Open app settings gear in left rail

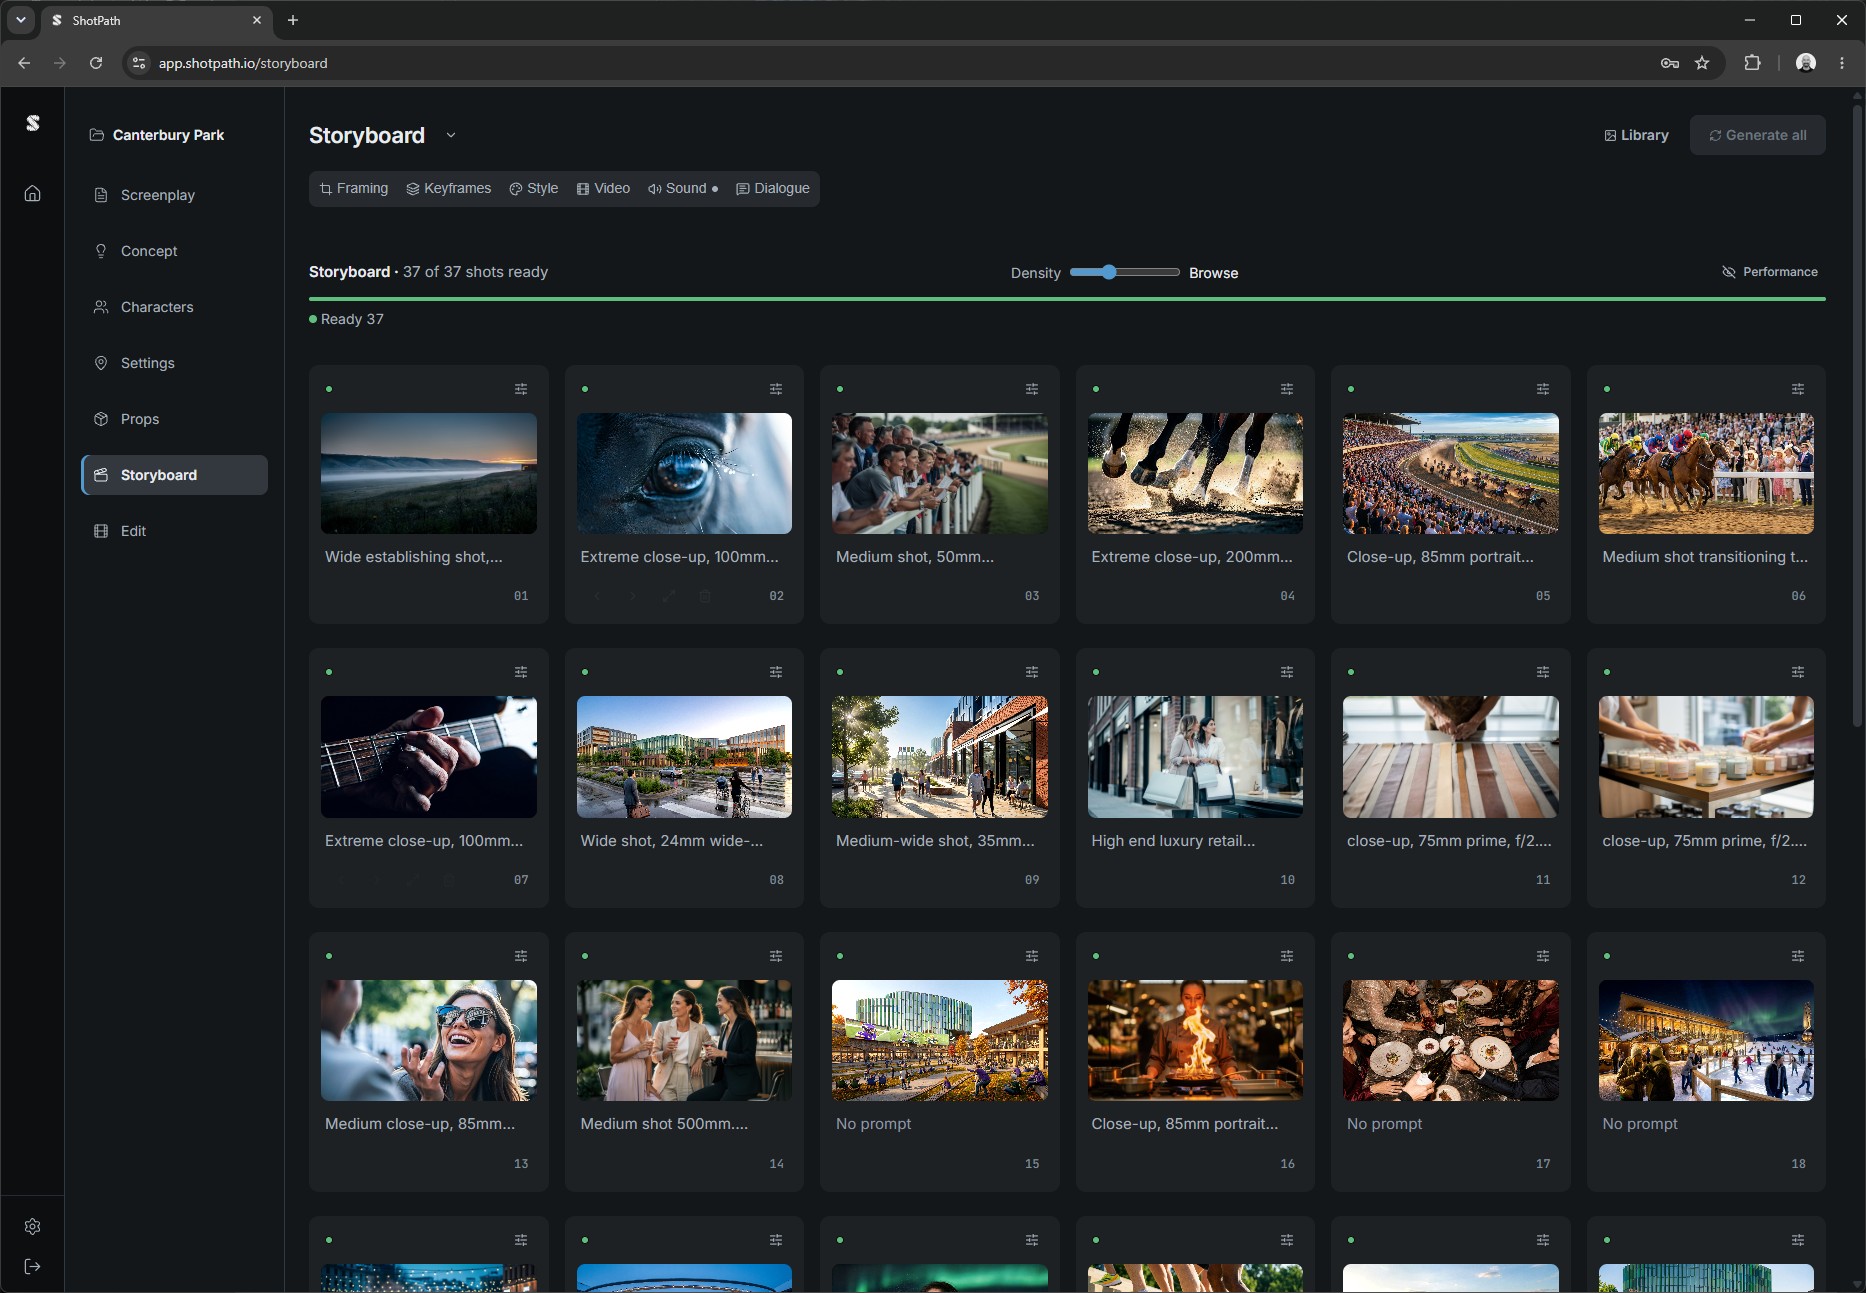point(33,1226)
